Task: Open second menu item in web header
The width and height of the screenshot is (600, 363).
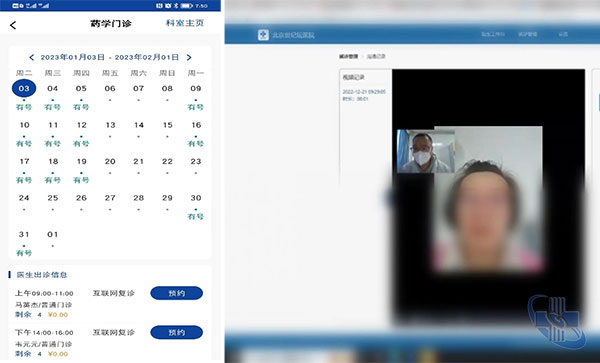Action: click(528, 34)
